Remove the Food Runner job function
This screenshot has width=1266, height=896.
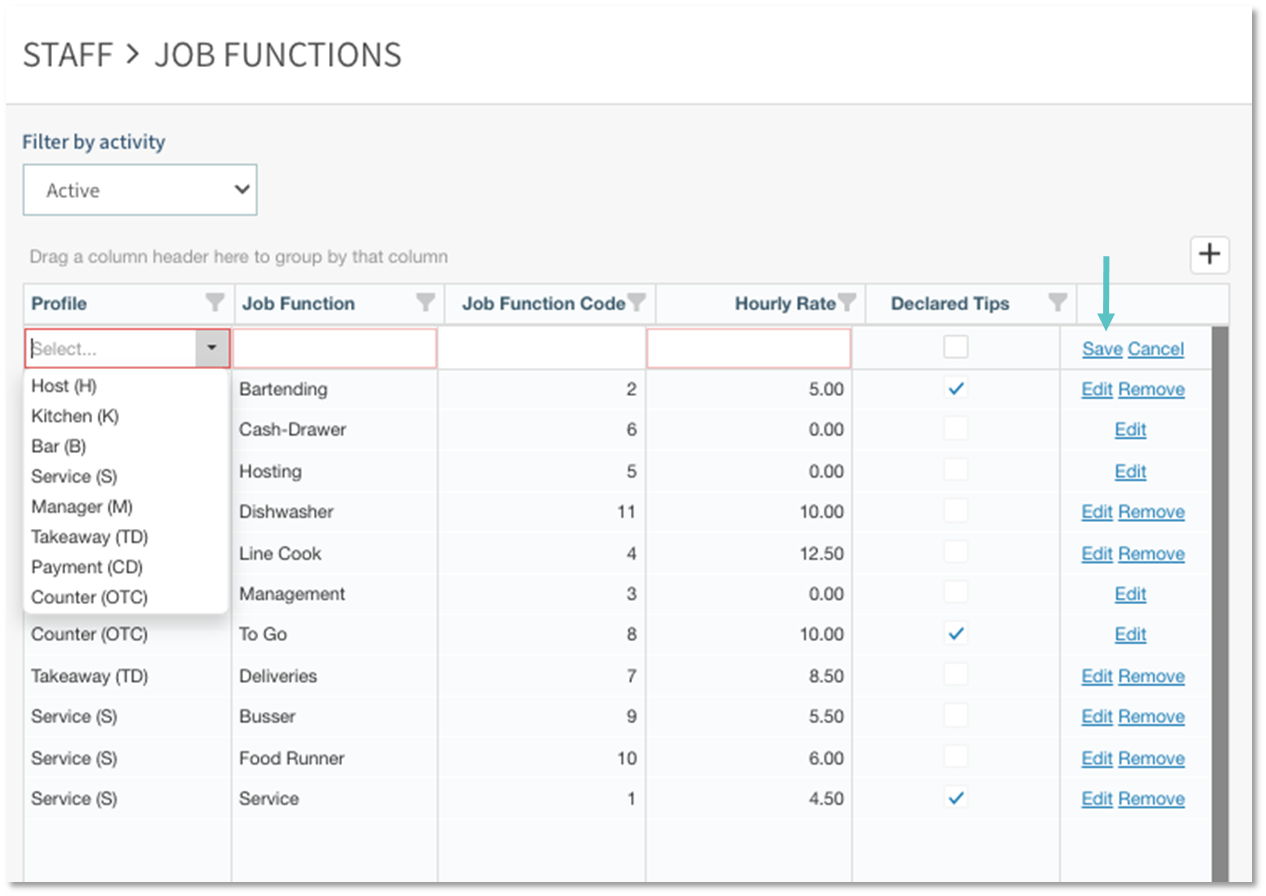pyautogui.click(x=1151, y=758)
